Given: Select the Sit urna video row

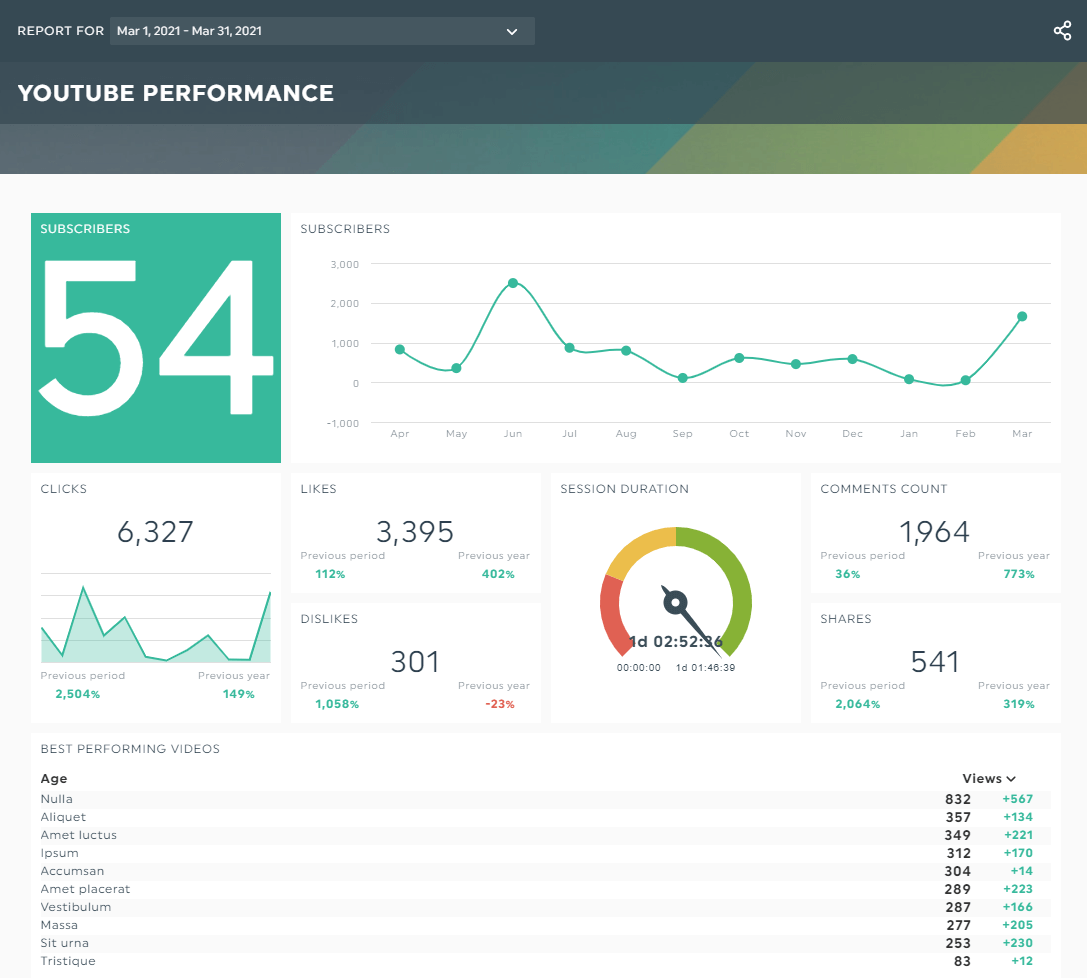Looking at the screenshot, I should point(546,943).
